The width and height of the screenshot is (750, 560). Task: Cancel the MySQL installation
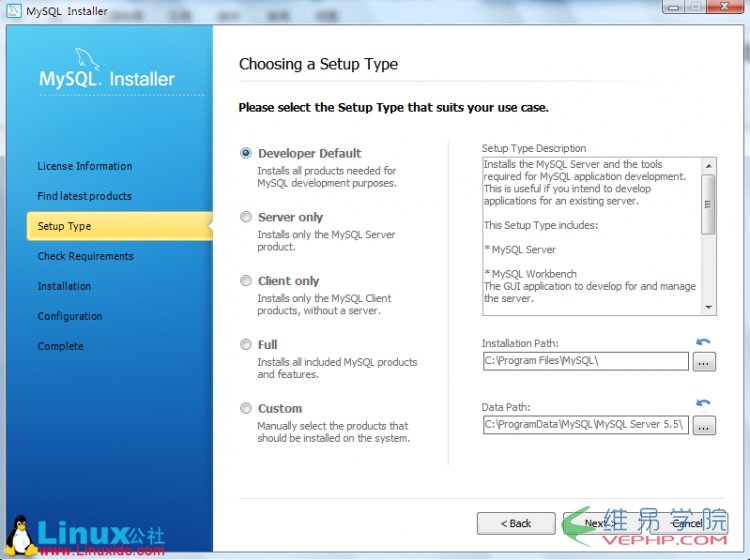tap(688, 524)
